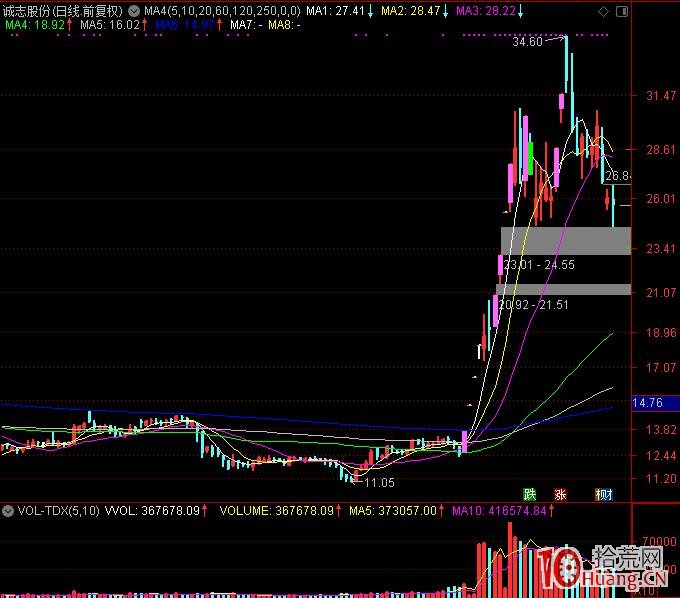Image resolution: width=680 pixels, height=598 pixels.
Task: Click the red 涨 marker icon
Action: click(x=560, y=494)
